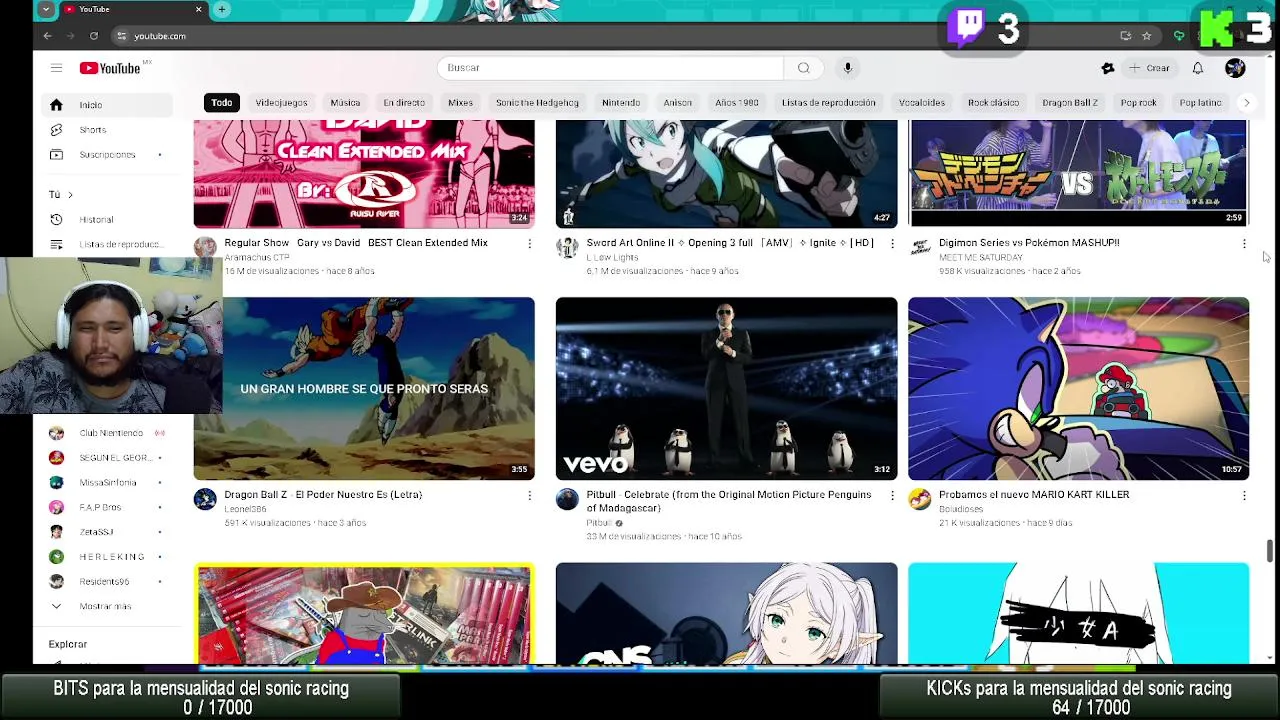Open options menu for Pitbull Celebrate video

(892, 495)
